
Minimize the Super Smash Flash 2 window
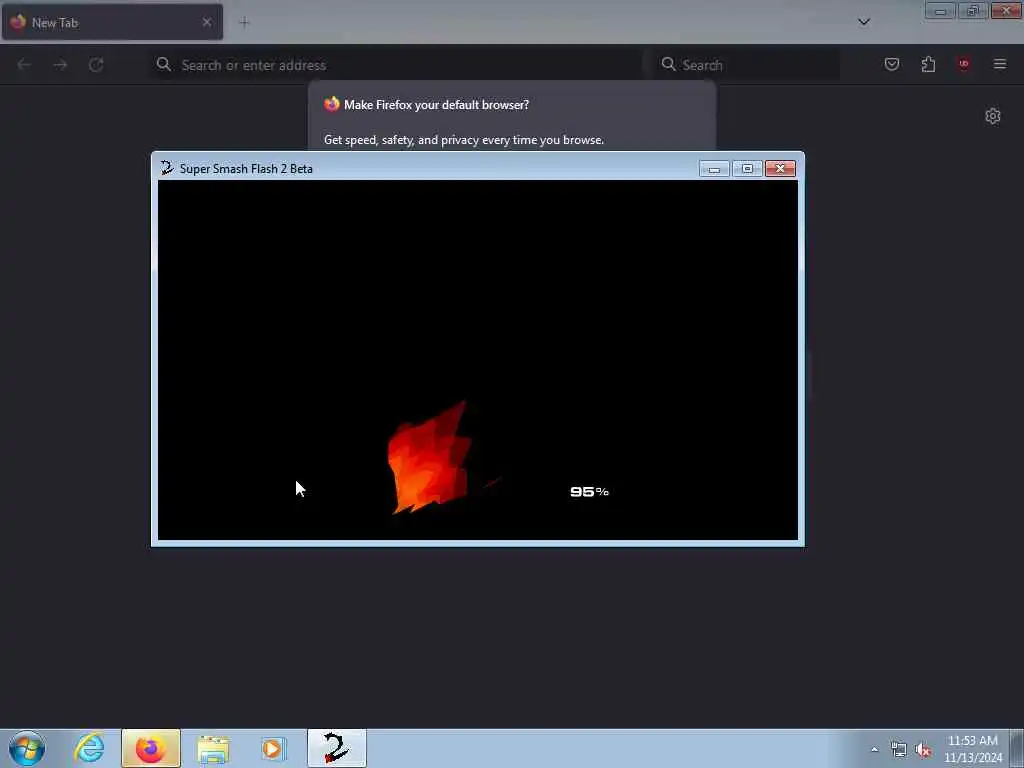click(x=714, y=168)
